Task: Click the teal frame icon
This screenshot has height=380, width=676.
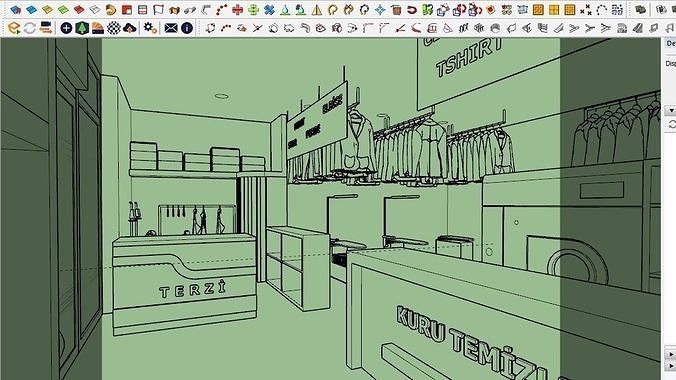Action: (x=523, y=9)
